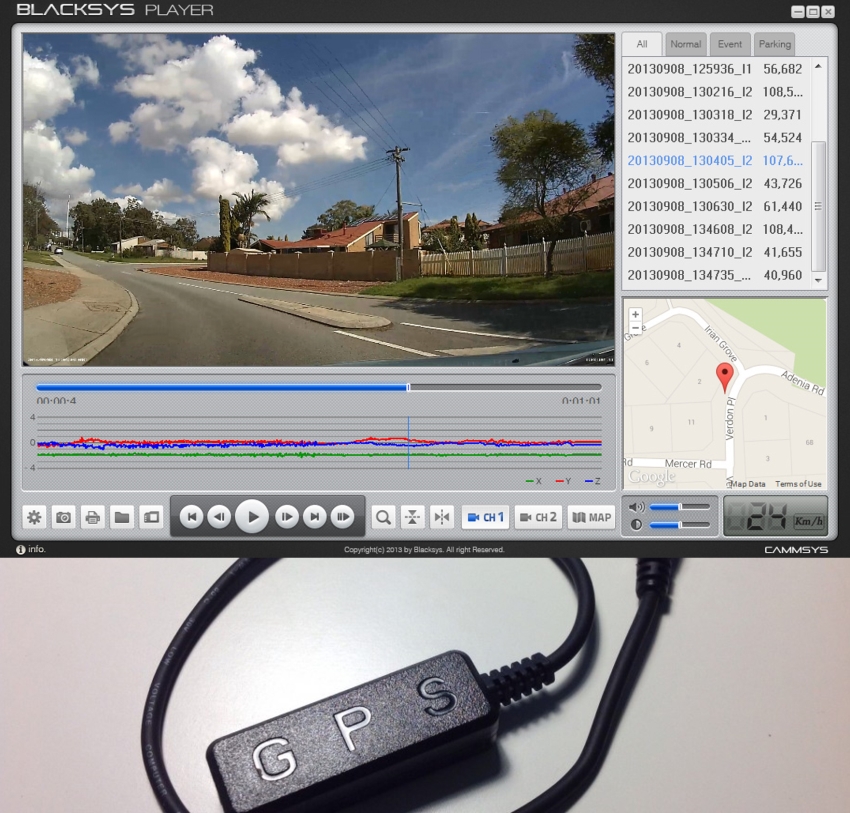
Task: Mute audio with the speaker icon
Action: pos(636,507)
